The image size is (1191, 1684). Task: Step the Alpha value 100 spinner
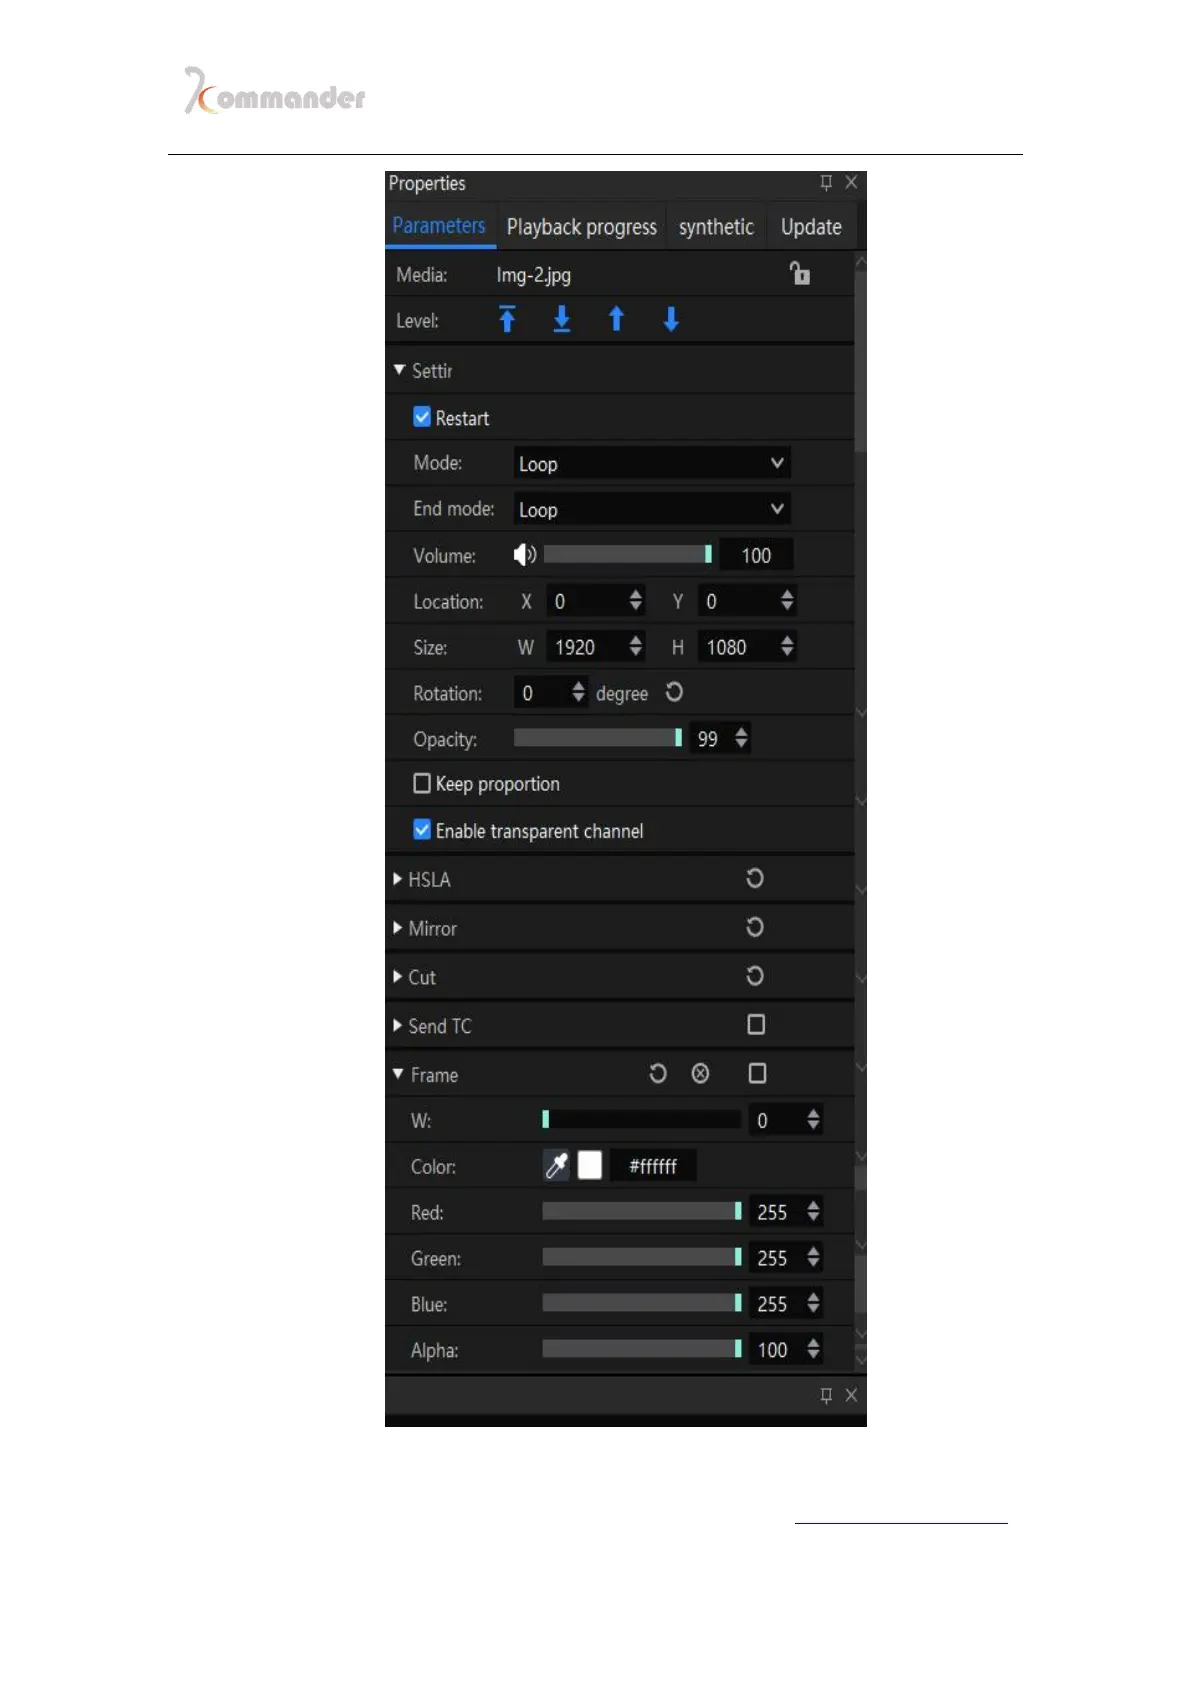(813, 1349)
